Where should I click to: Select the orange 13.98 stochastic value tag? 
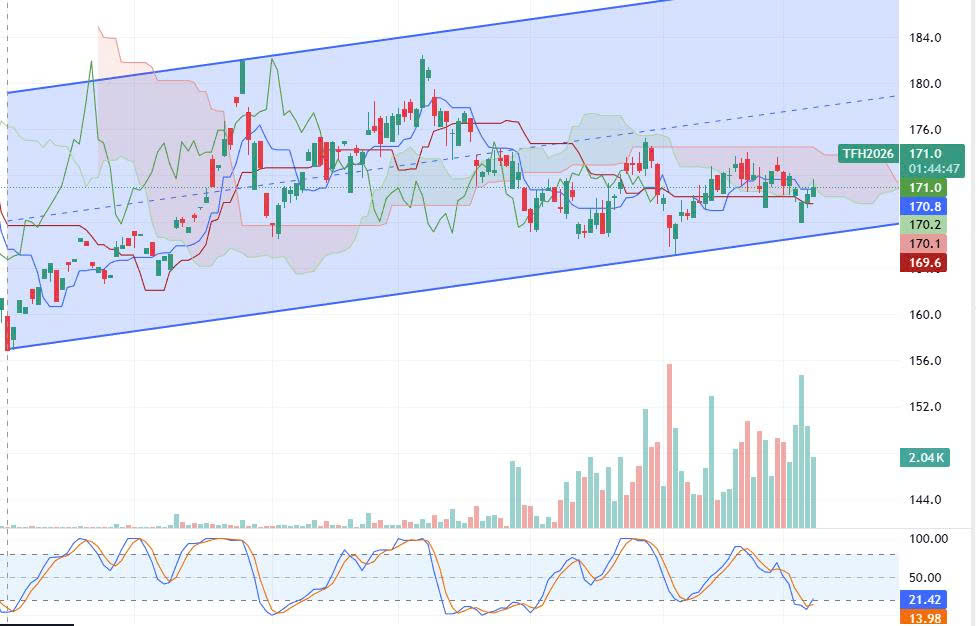tap(924, 618)
